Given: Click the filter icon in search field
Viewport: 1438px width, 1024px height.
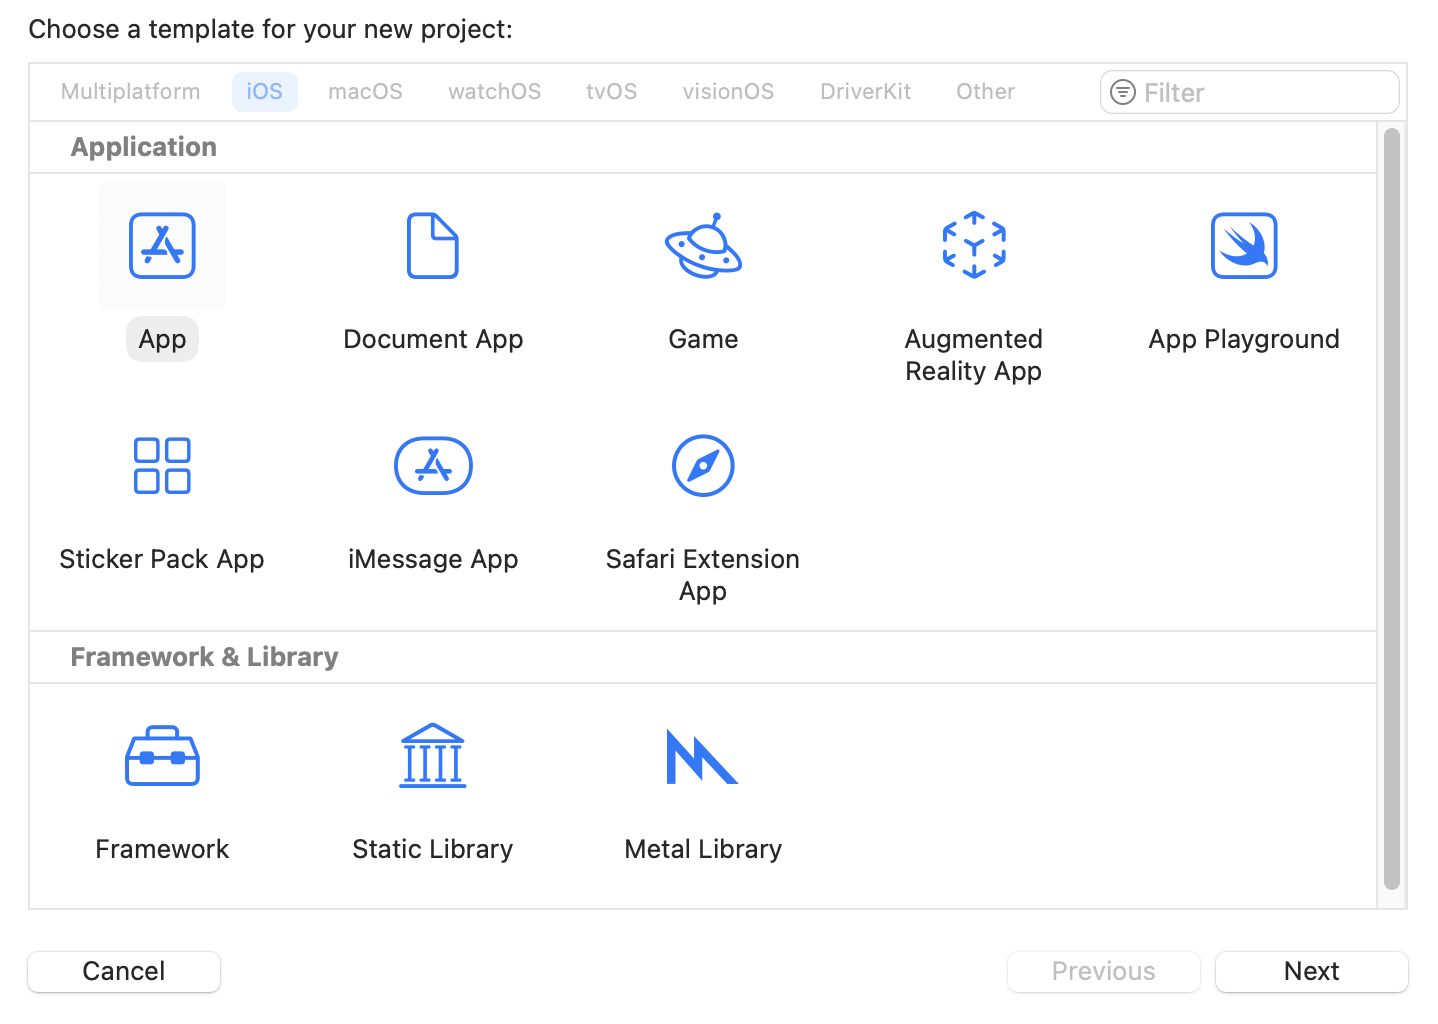Looking at the screenshot, I should coord(1123,92).
